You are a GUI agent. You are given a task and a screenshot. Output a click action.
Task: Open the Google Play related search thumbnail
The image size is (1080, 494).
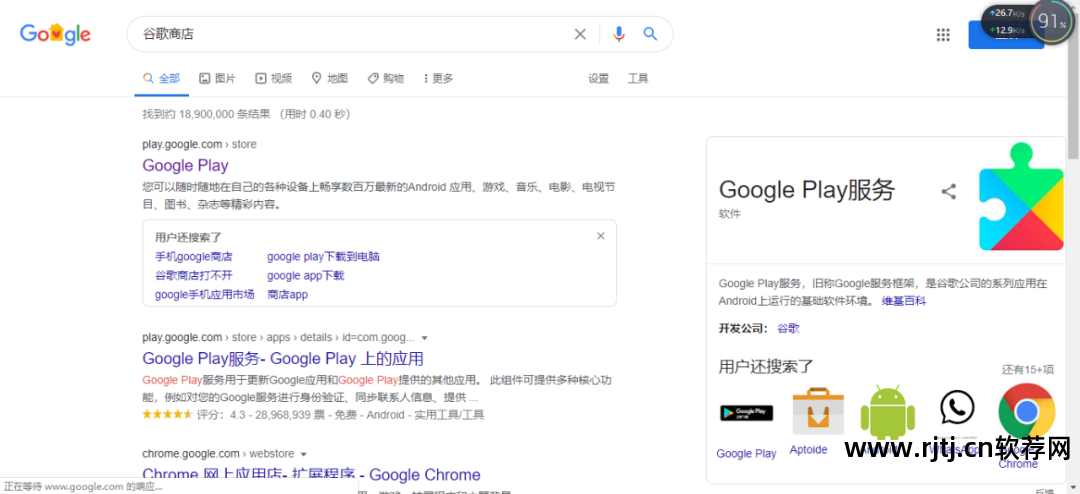747,413
